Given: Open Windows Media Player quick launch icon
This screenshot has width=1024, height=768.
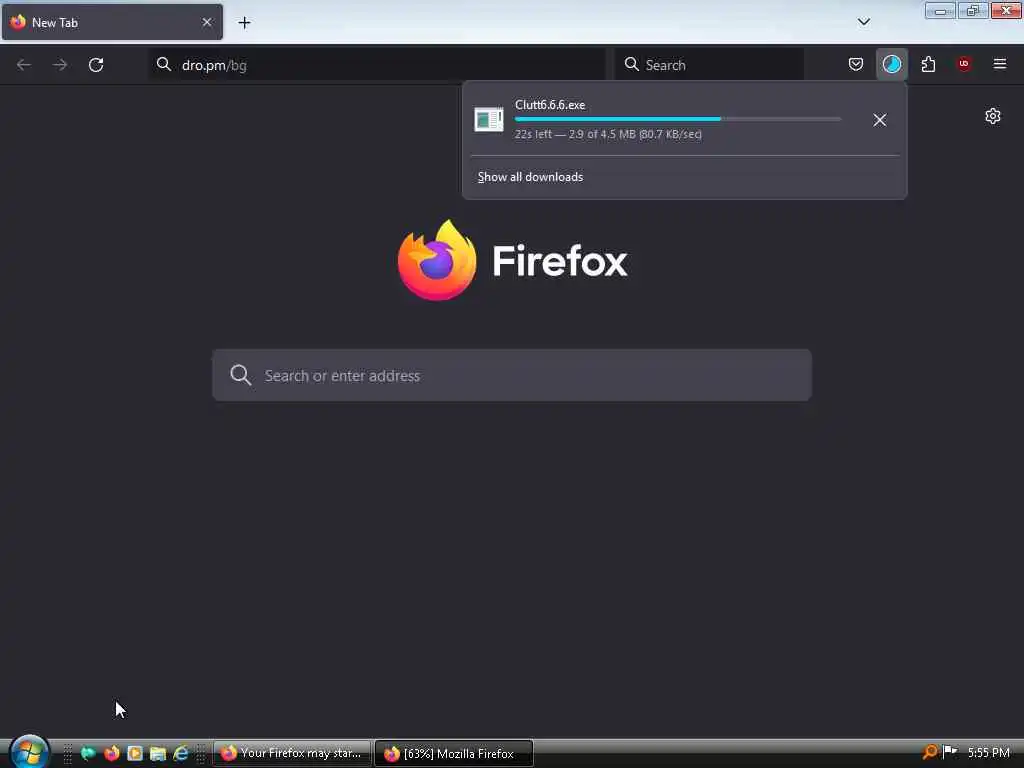Looking at the screenshot, I should (x=135, y=753).
